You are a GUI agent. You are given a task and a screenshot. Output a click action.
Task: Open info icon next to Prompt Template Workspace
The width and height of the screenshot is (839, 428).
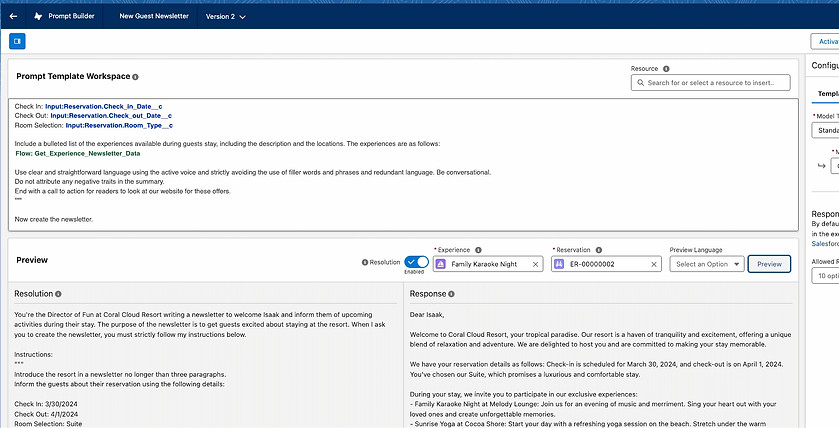(x=135, y=77)
